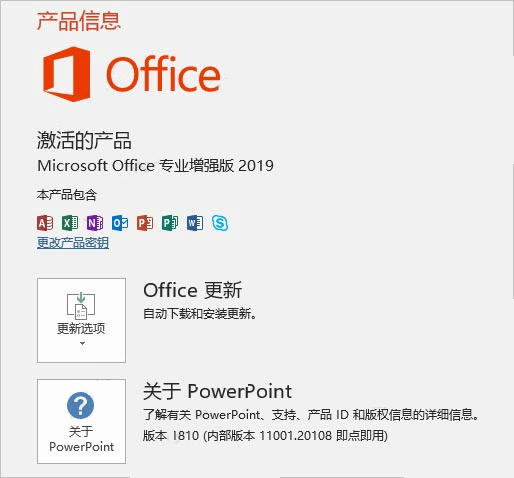Viewport: 514px width, 478px height.
Task: Click the PowerPoint app icon
Action: (145, 223)
